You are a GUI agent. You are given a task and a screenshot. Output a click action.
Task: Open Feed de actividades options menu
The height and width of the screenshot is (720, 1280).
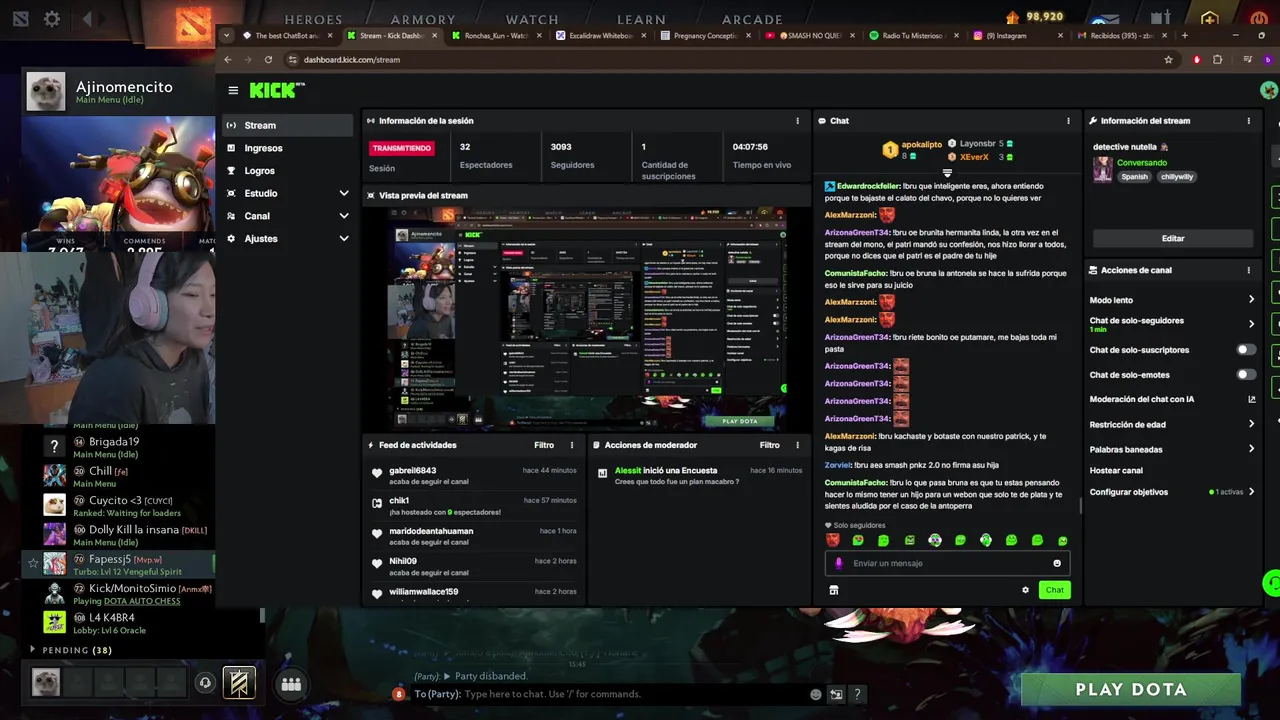(572, 445)
